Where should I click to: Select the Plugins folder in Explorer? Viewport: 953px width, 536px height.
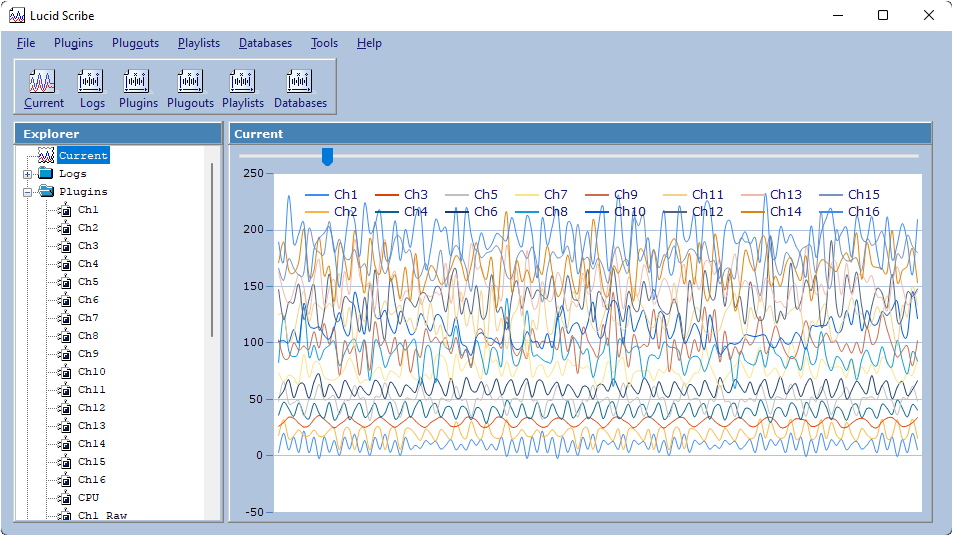pyautogui.click(x=83, y=192)
